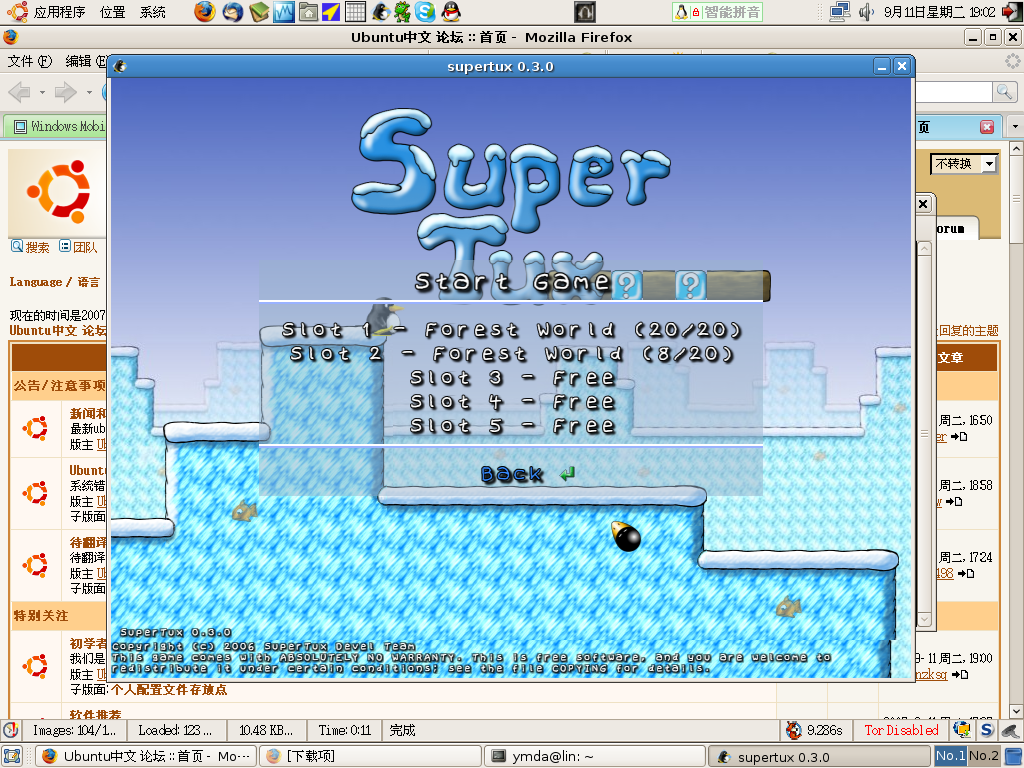The image size is (1024, 768).
Task: Click the logout door icon in top panel
Action: pos(1012,12)
